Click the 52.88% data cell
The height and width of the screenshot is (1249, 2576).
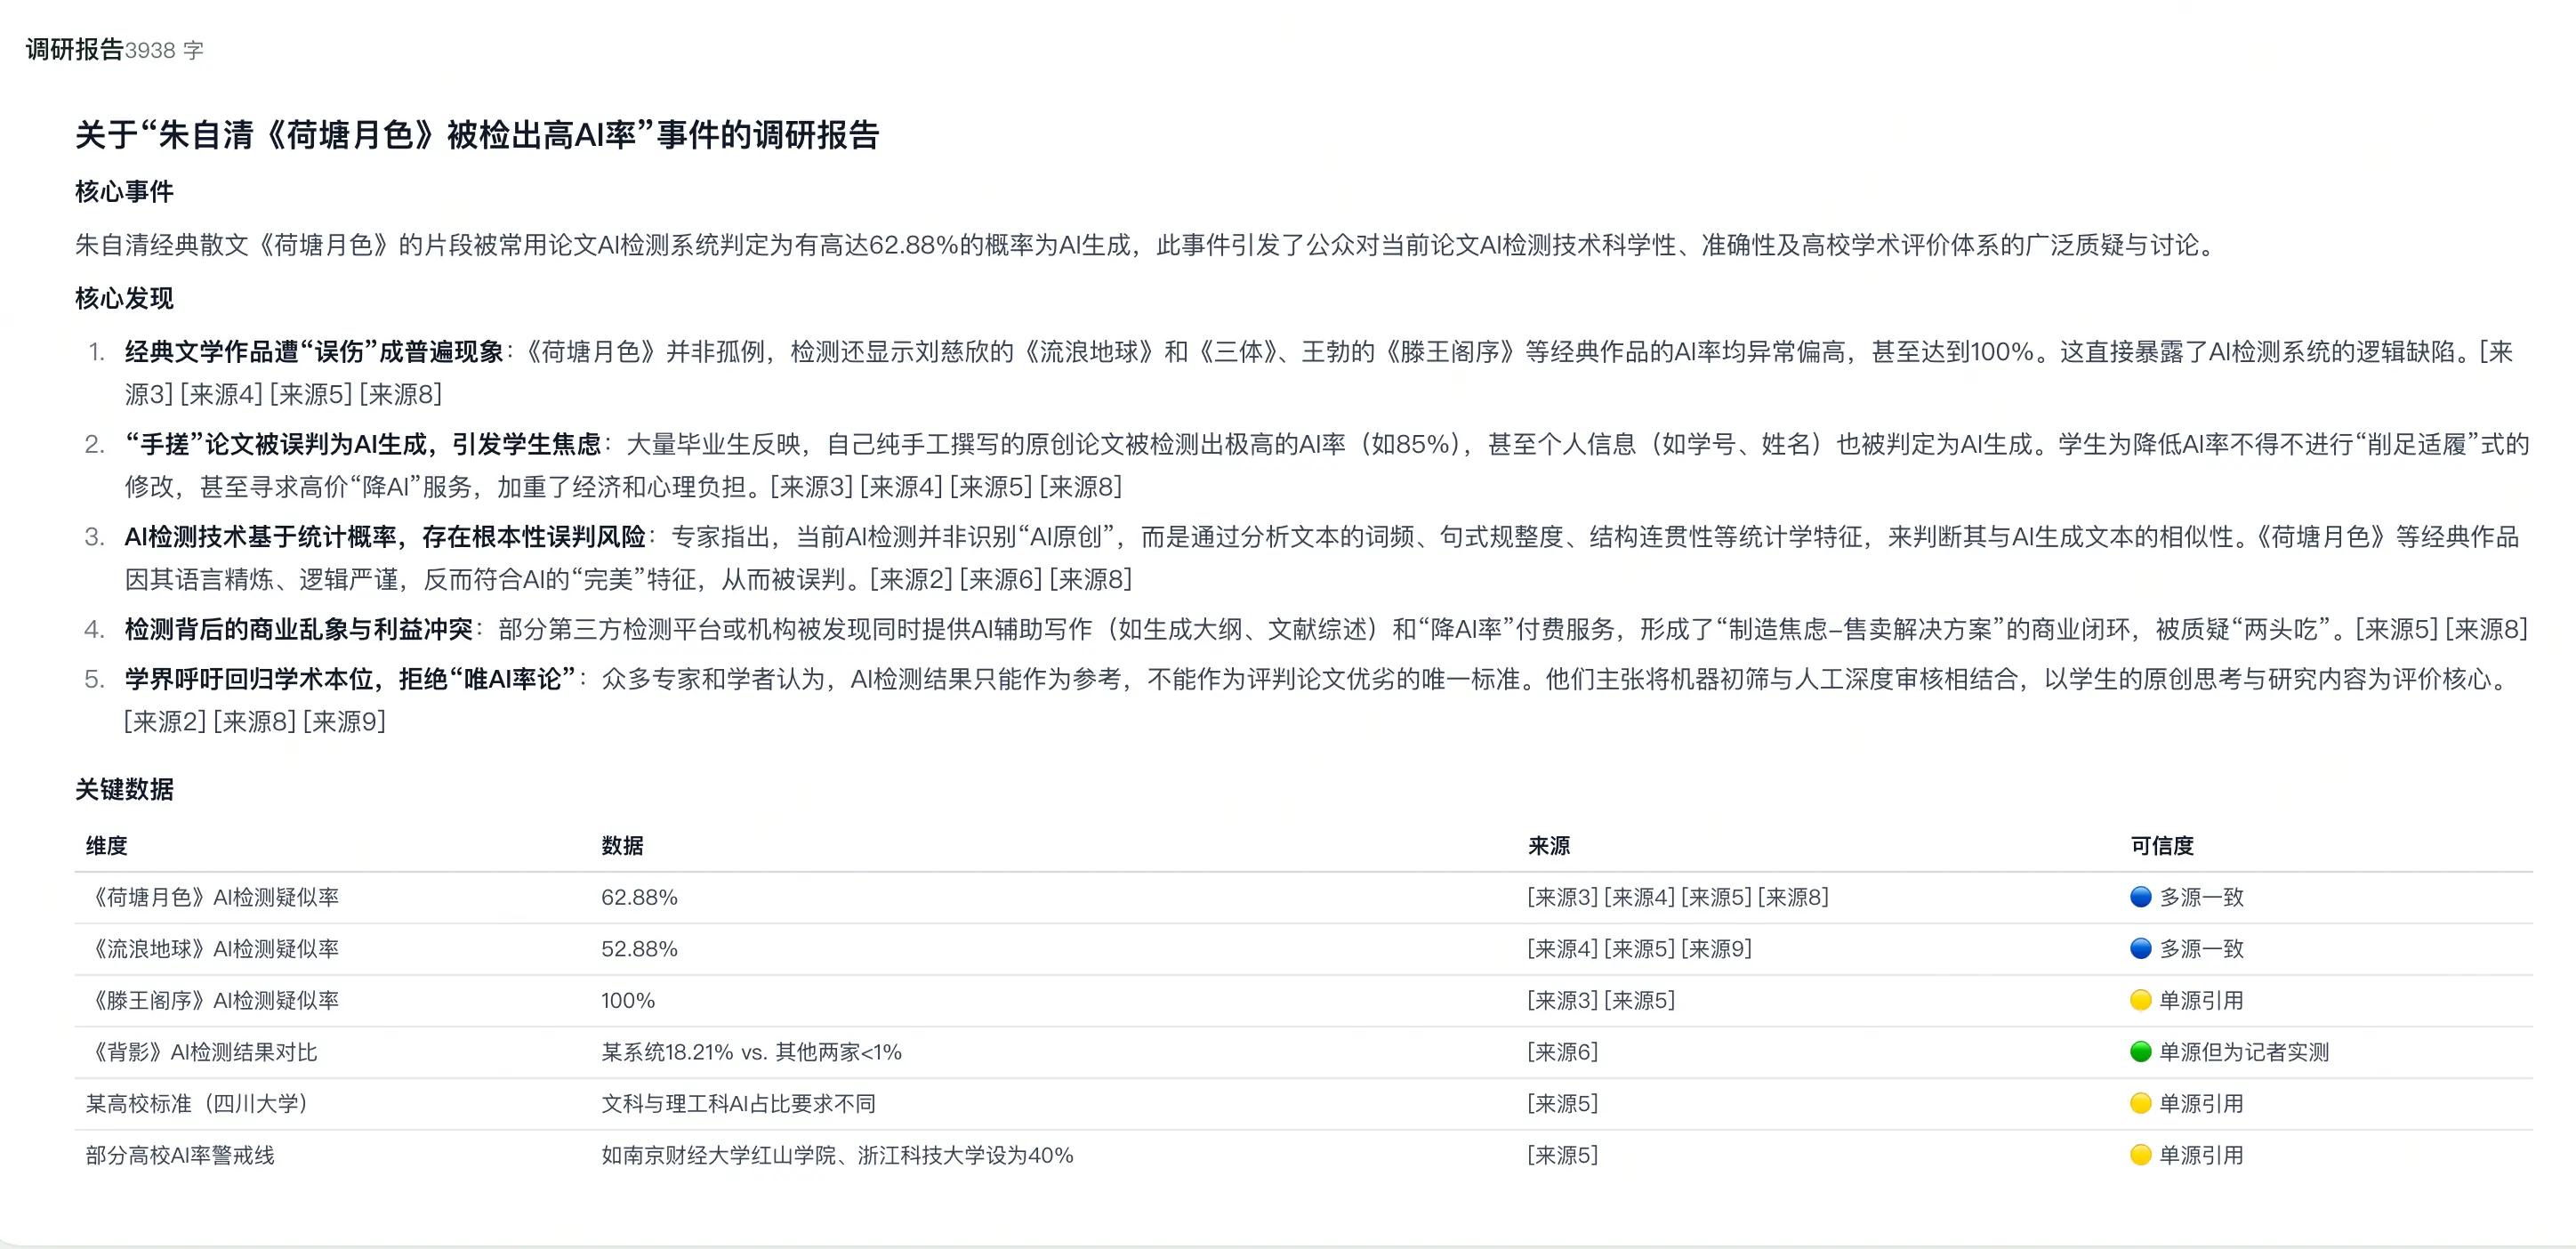point(639,948)
